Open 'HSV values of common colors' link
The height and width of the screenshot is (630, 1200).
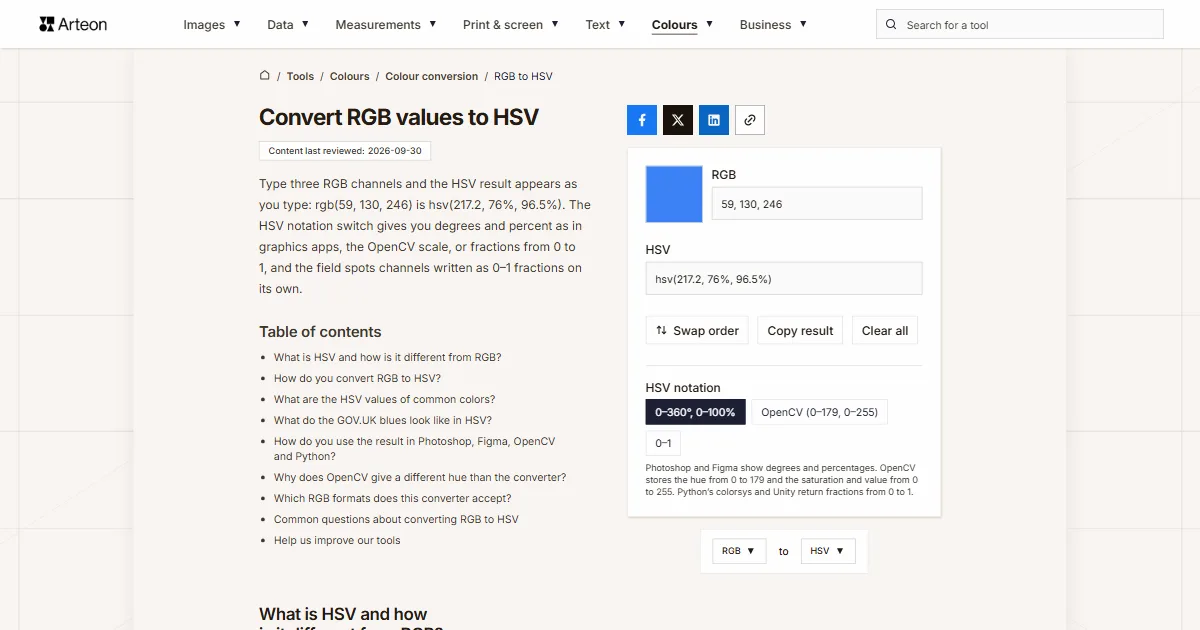pos(384,399)
